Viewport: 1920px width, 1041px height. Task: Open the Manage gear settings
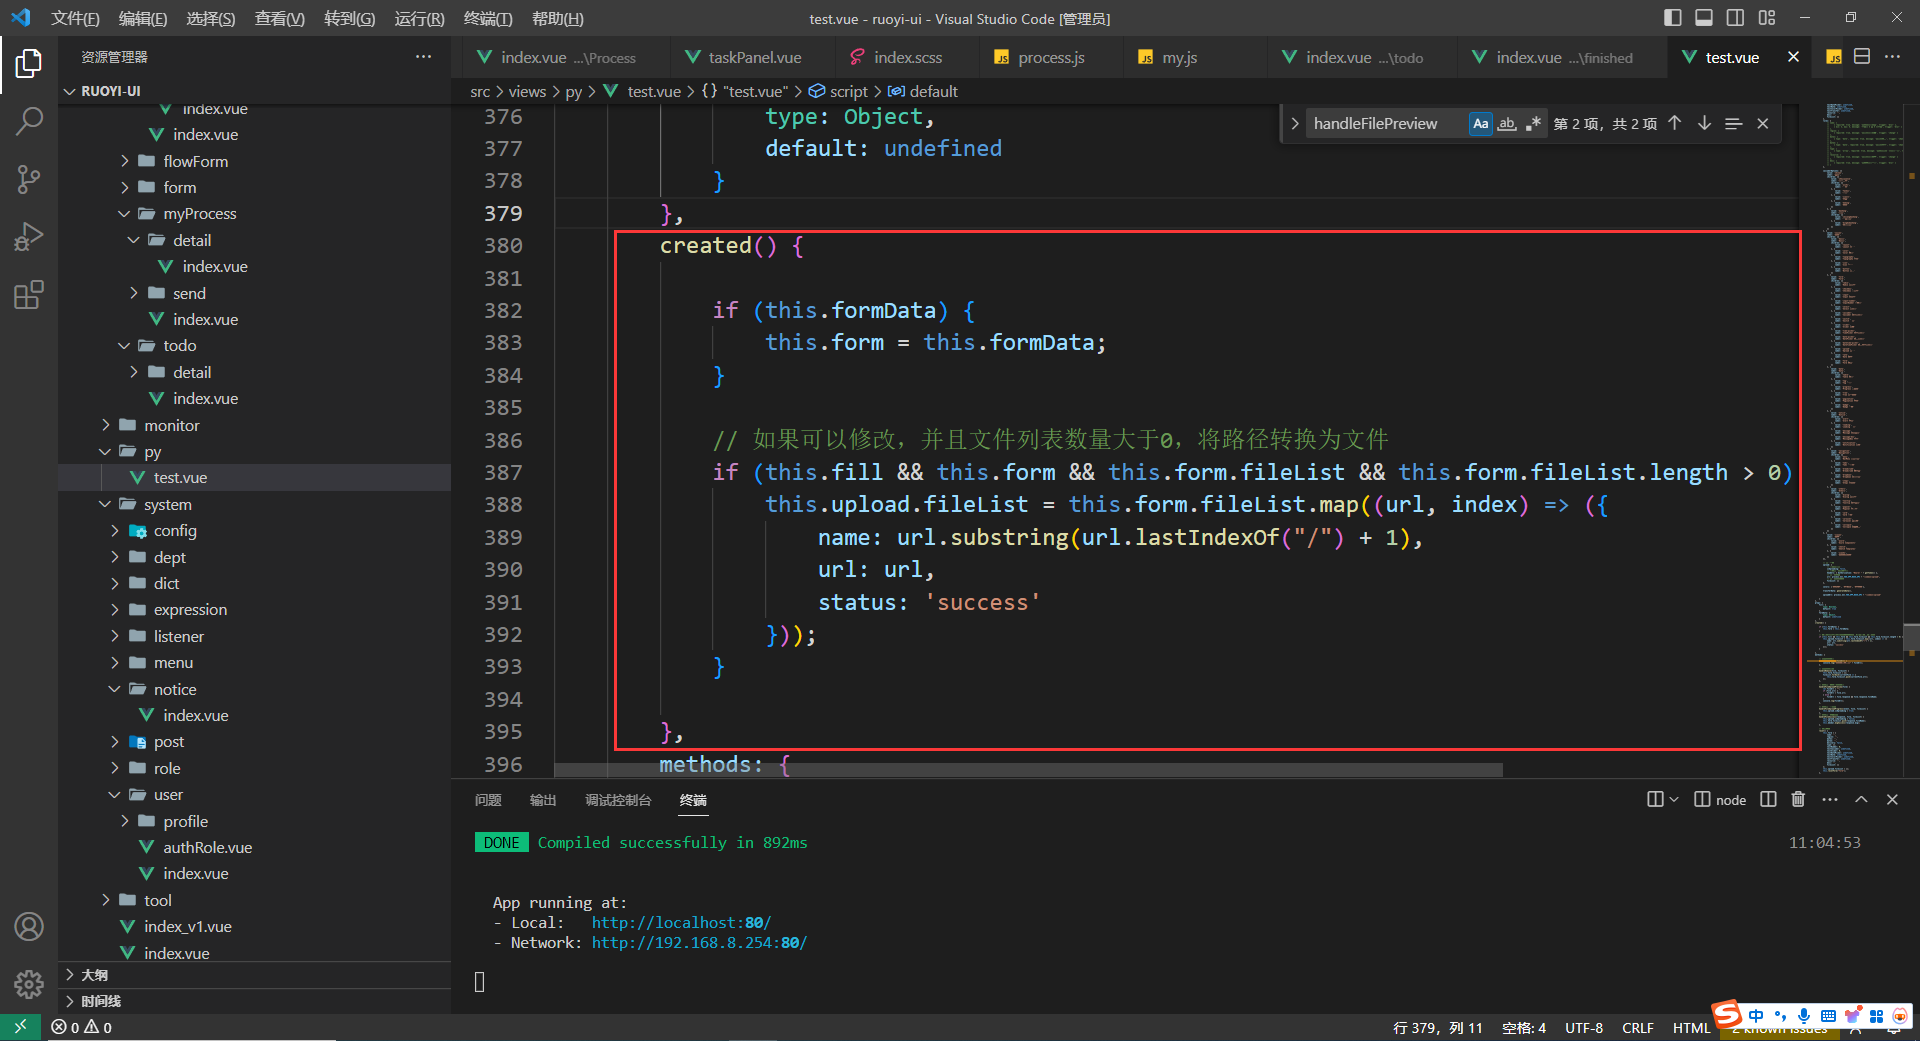(29, 985)
